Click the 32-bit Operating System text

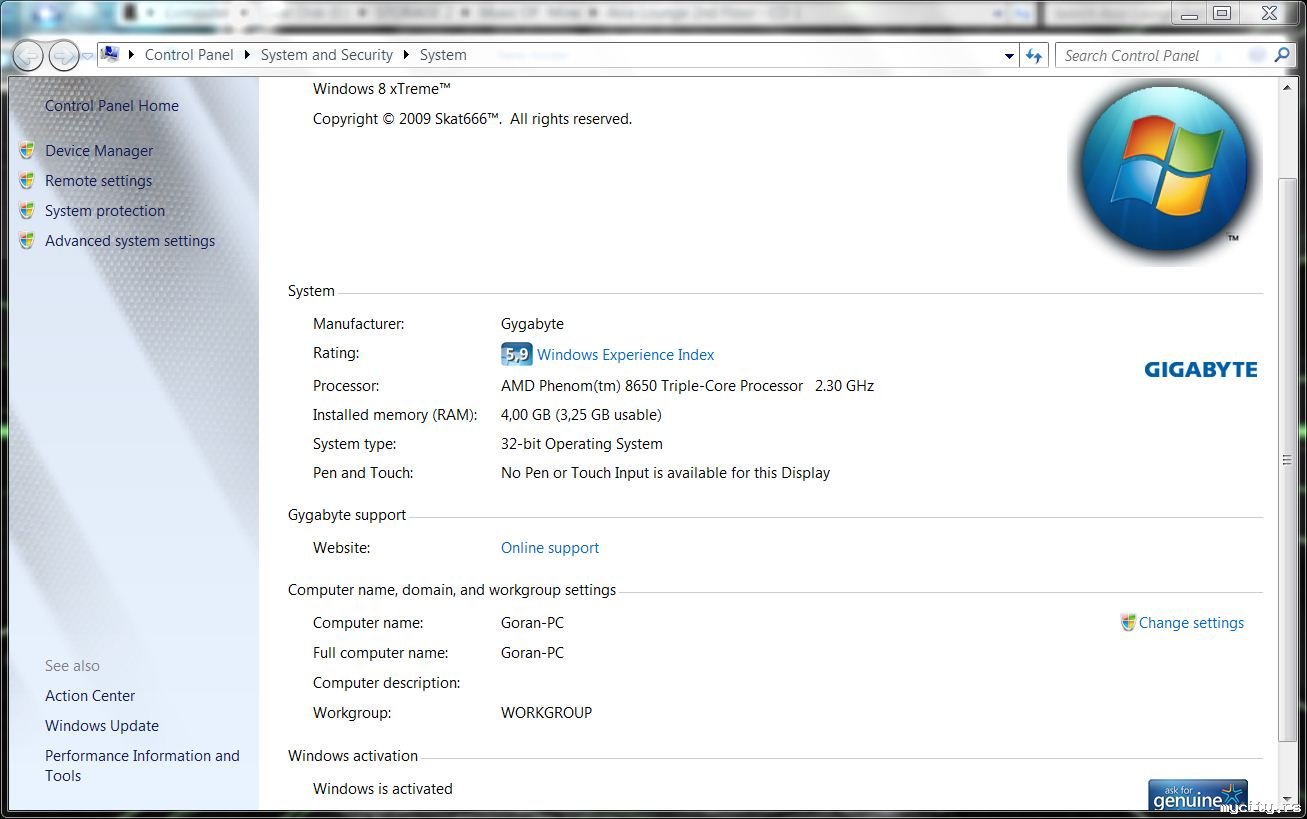tap(582, 444)
